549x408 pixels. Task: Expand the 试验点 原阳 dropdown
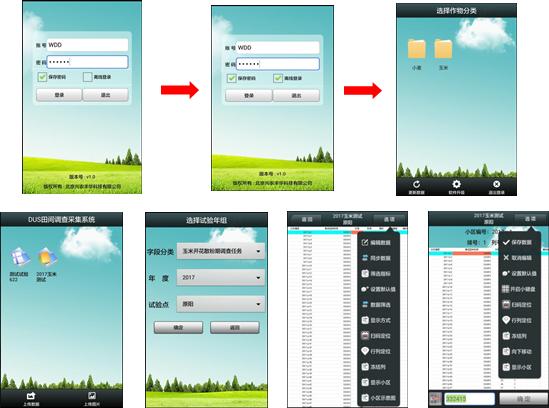[x=221, y=304]
